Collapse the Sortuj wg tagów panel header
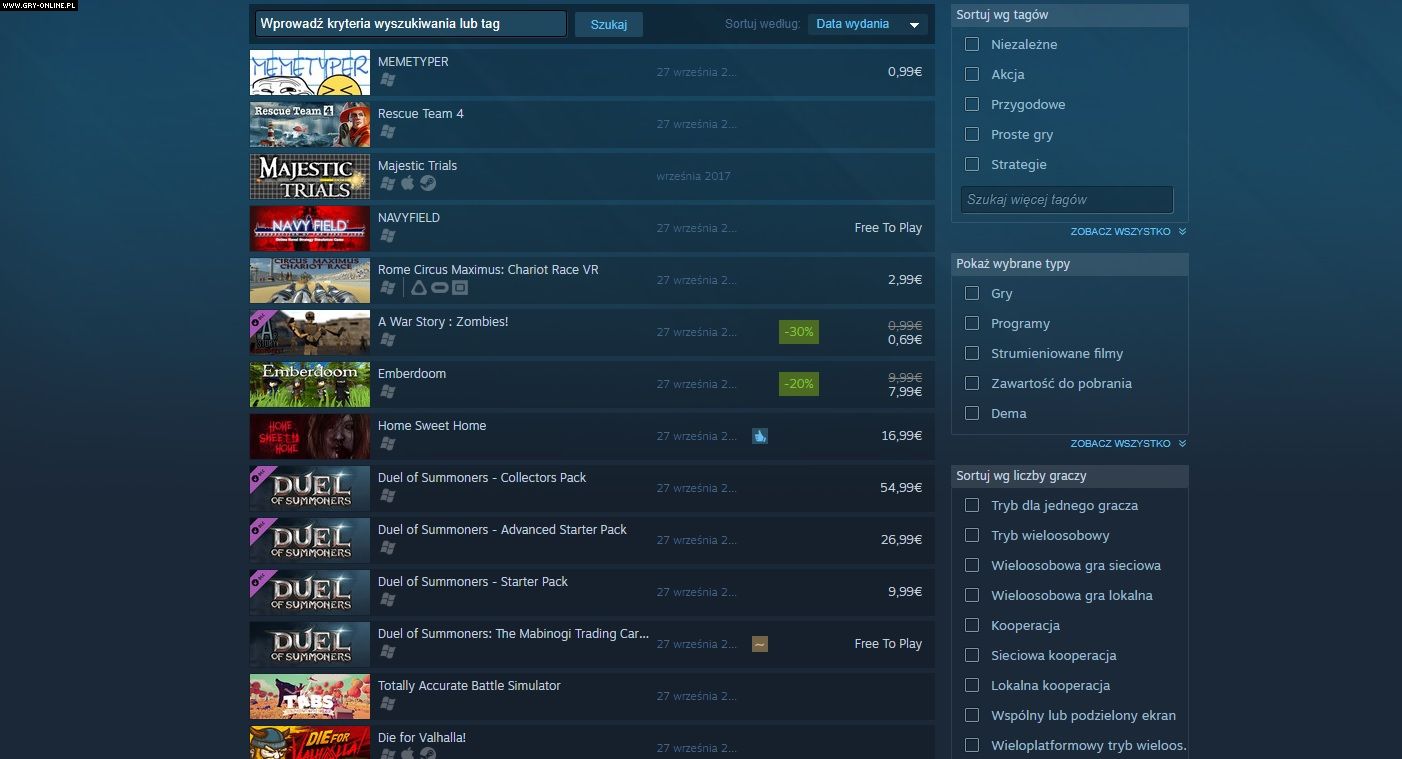This screenshot has width=1402, height=759. coord(1069,15)
